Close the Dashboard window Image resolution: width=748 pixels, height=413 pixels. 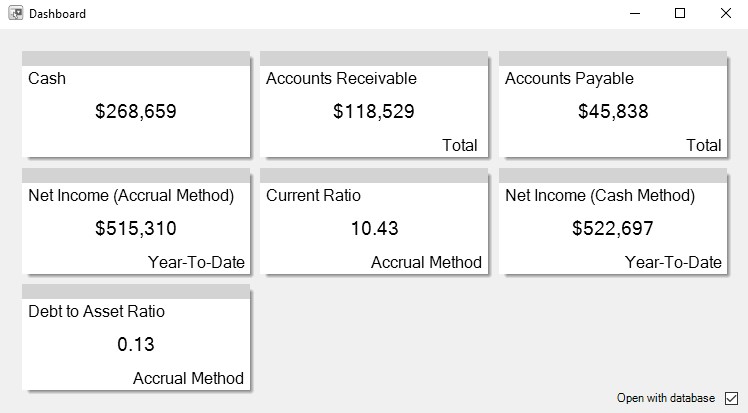click(725, 14)
